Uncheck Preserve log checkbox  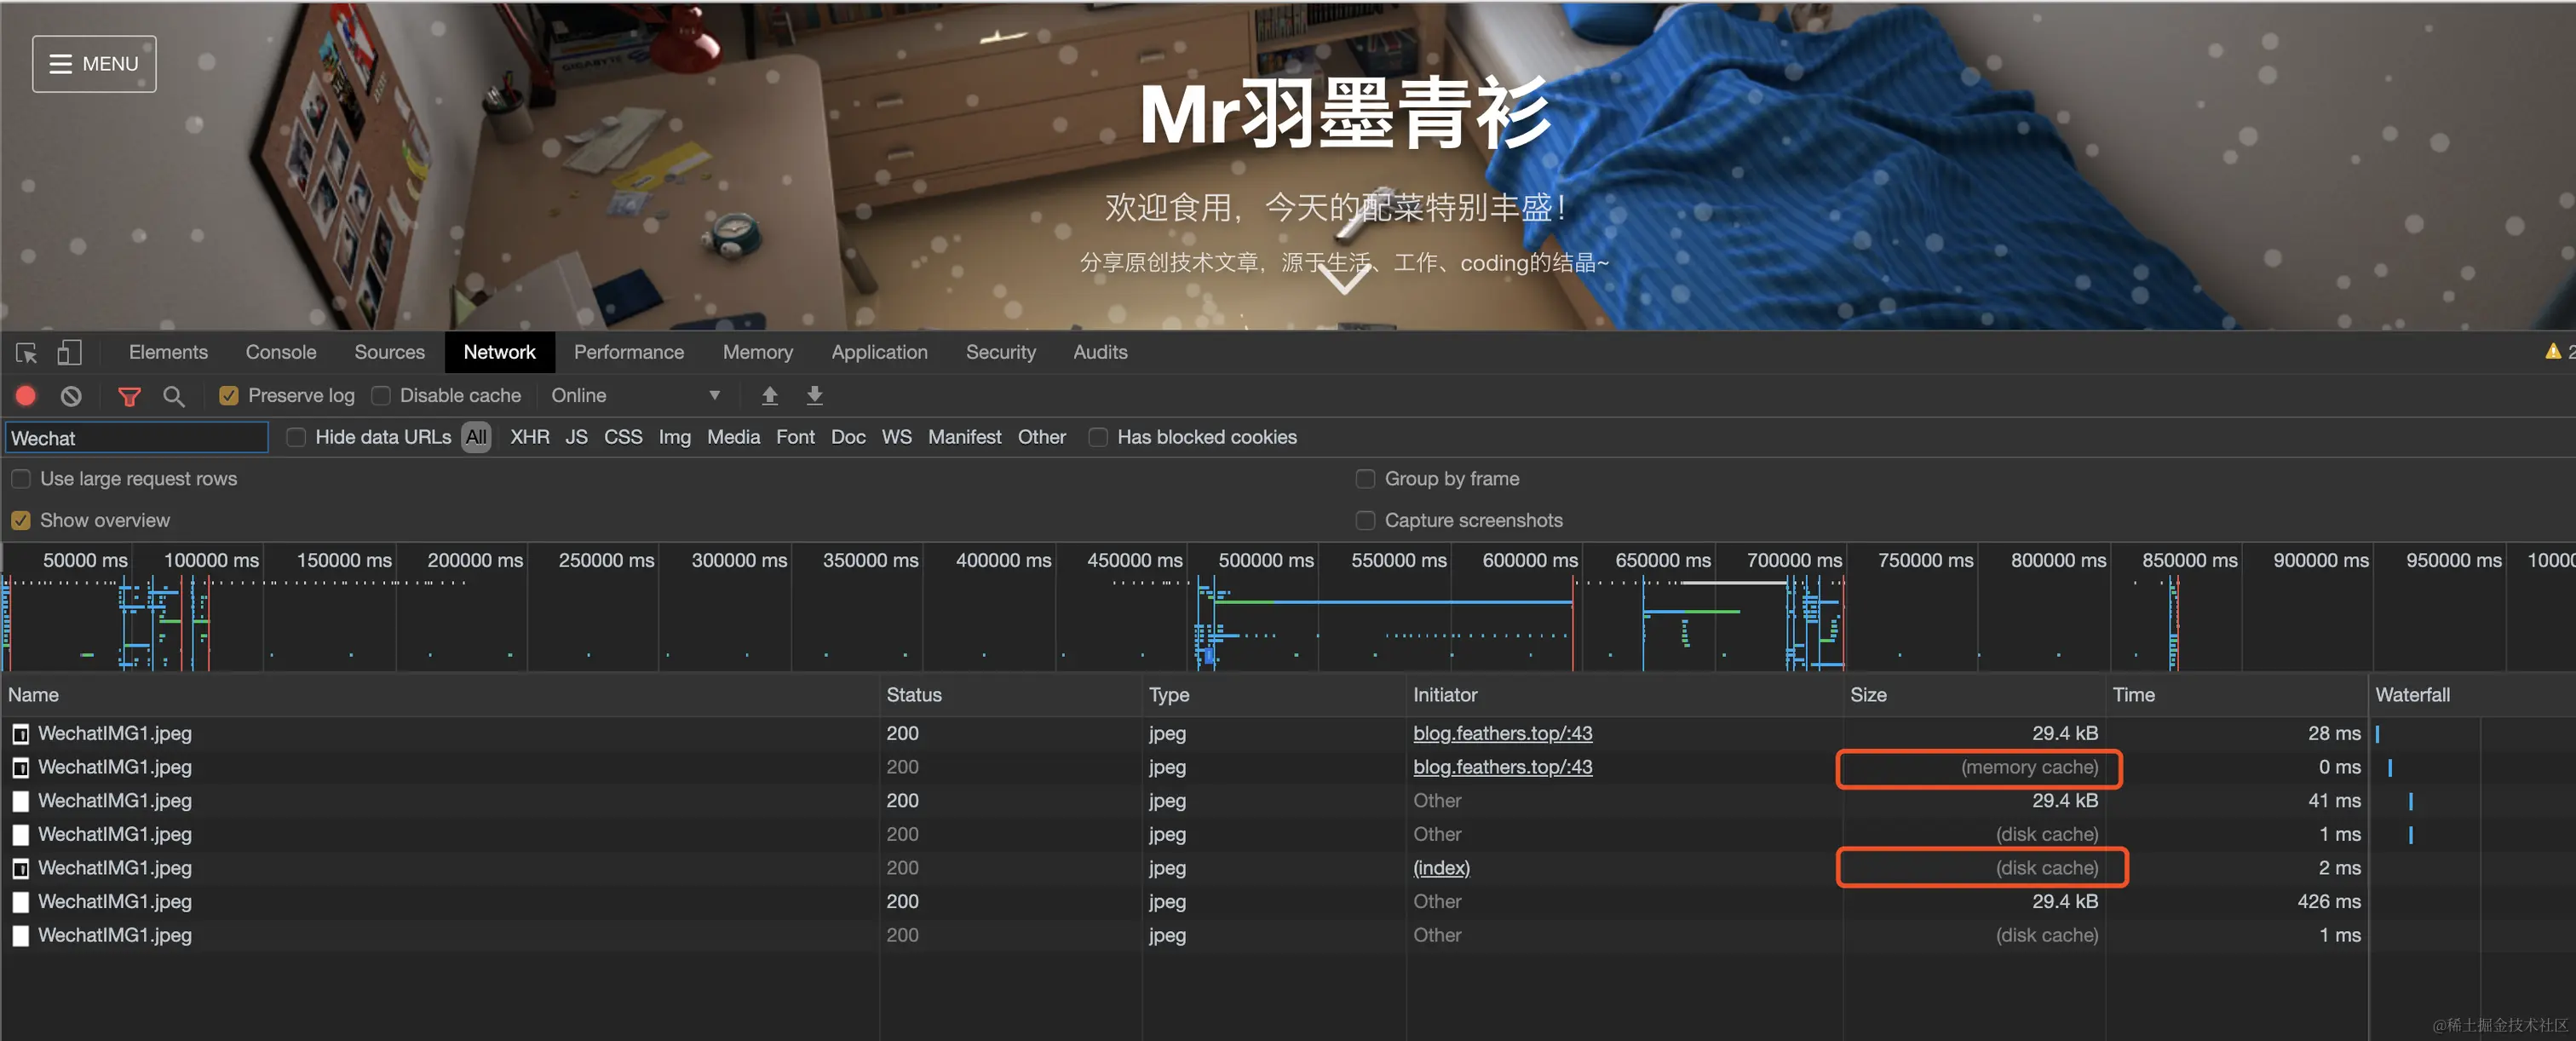(229, 396)
